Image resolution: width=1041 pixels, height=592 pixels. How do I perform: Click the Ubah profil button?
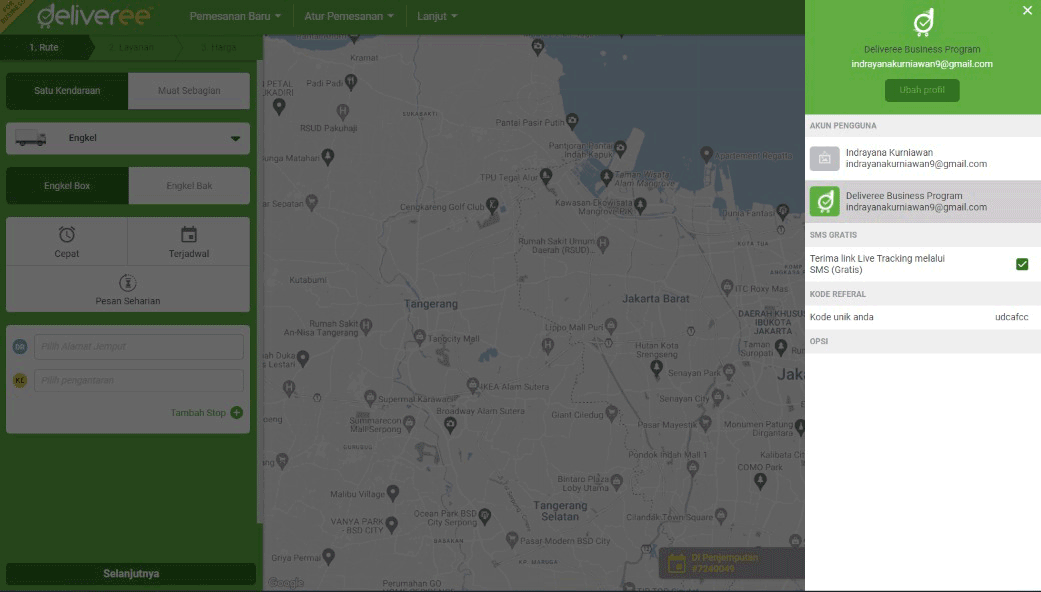click(x=921, y=90)
